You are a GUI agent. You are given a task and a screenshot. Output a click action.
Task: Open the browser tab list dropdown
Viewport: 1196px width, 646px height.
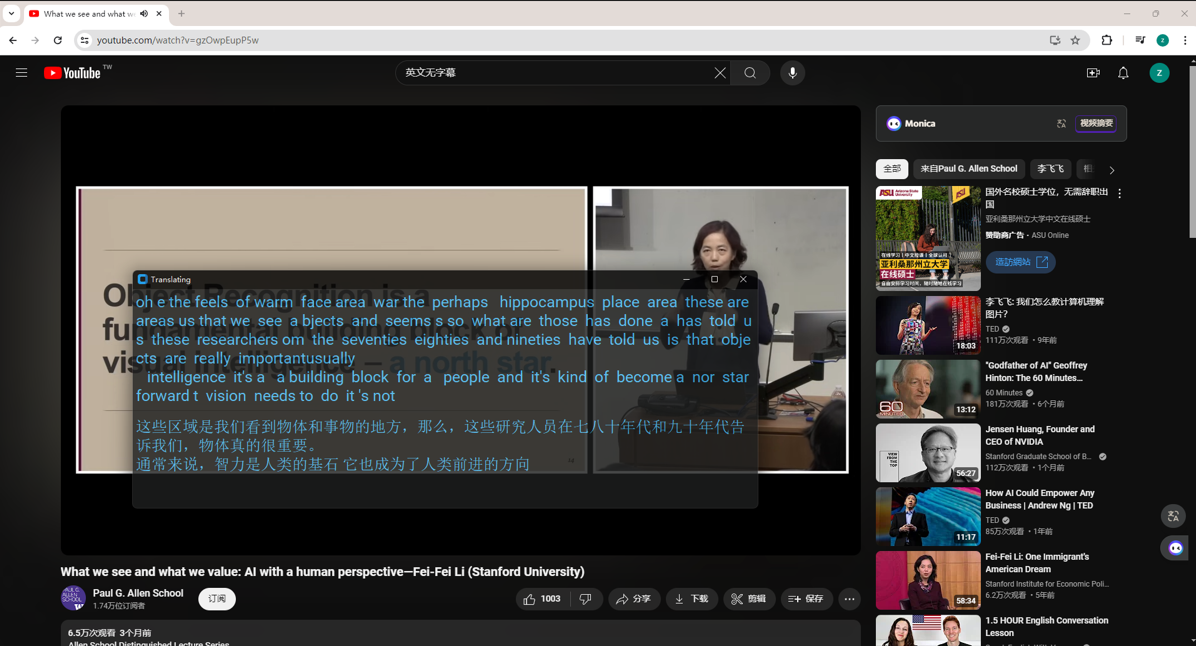coord(11,14)
